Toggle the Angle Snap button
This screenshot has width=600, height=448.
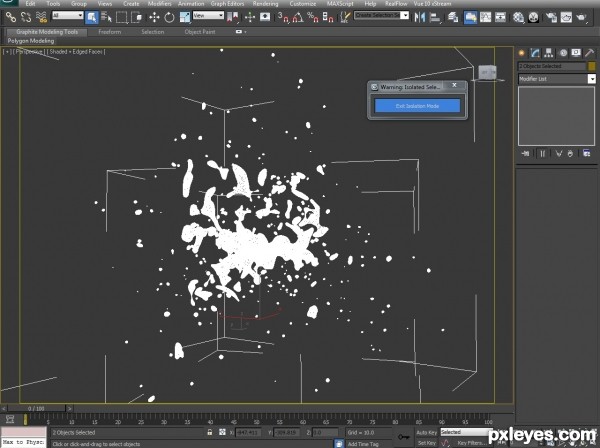298,17
